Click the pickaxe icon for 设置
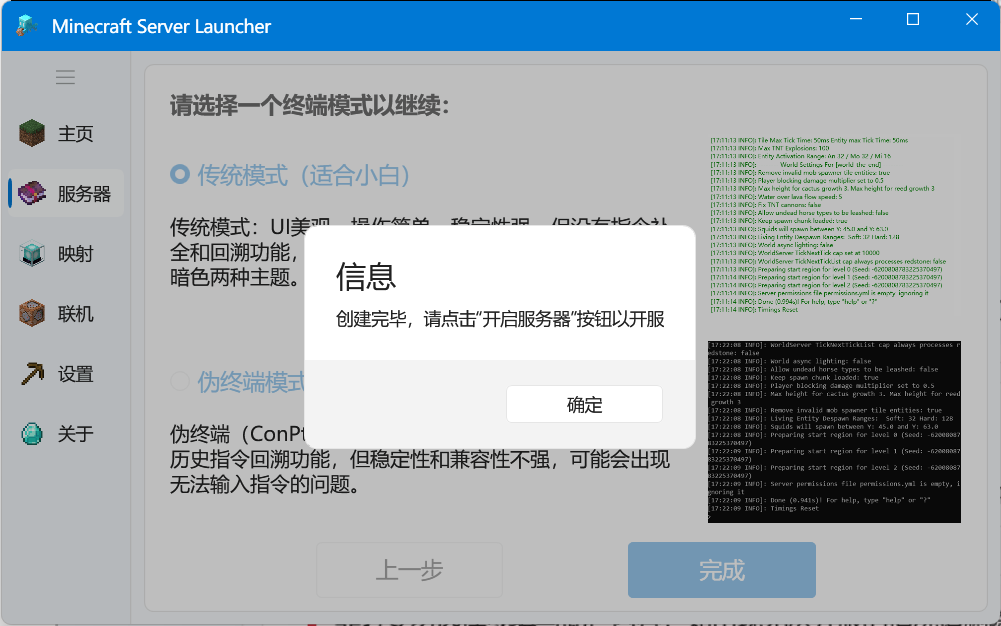Screen dimensions: 1001x626 click(x=32, y=373)
